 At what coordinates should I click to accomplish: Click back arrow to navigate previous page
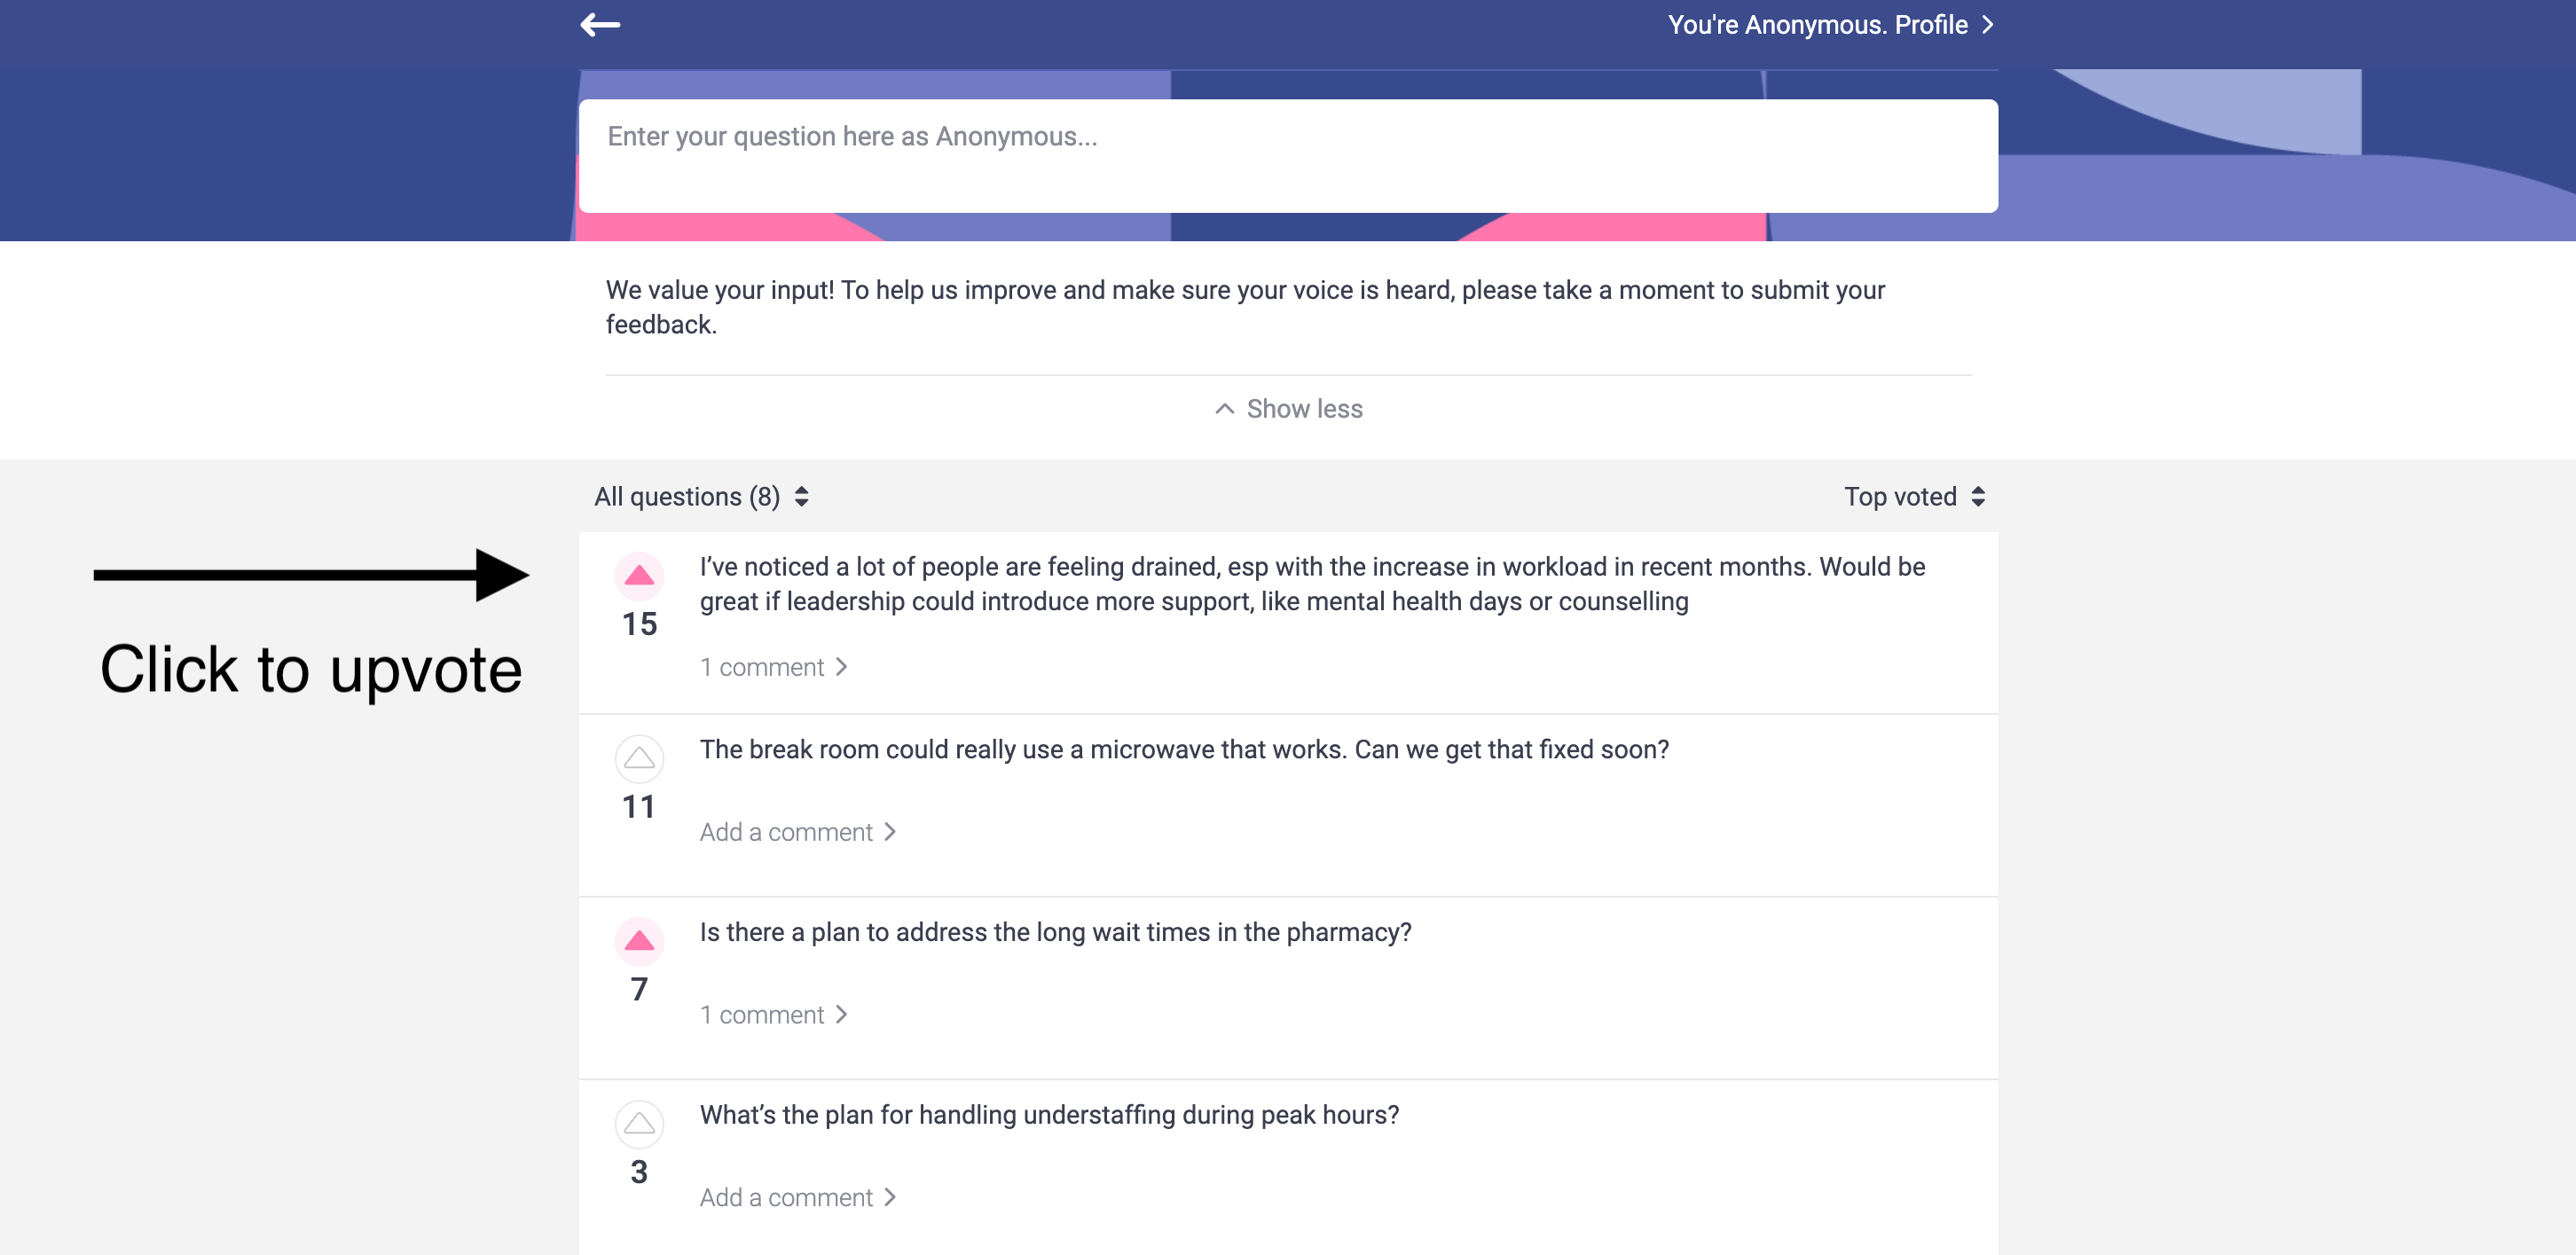(600, 25)
